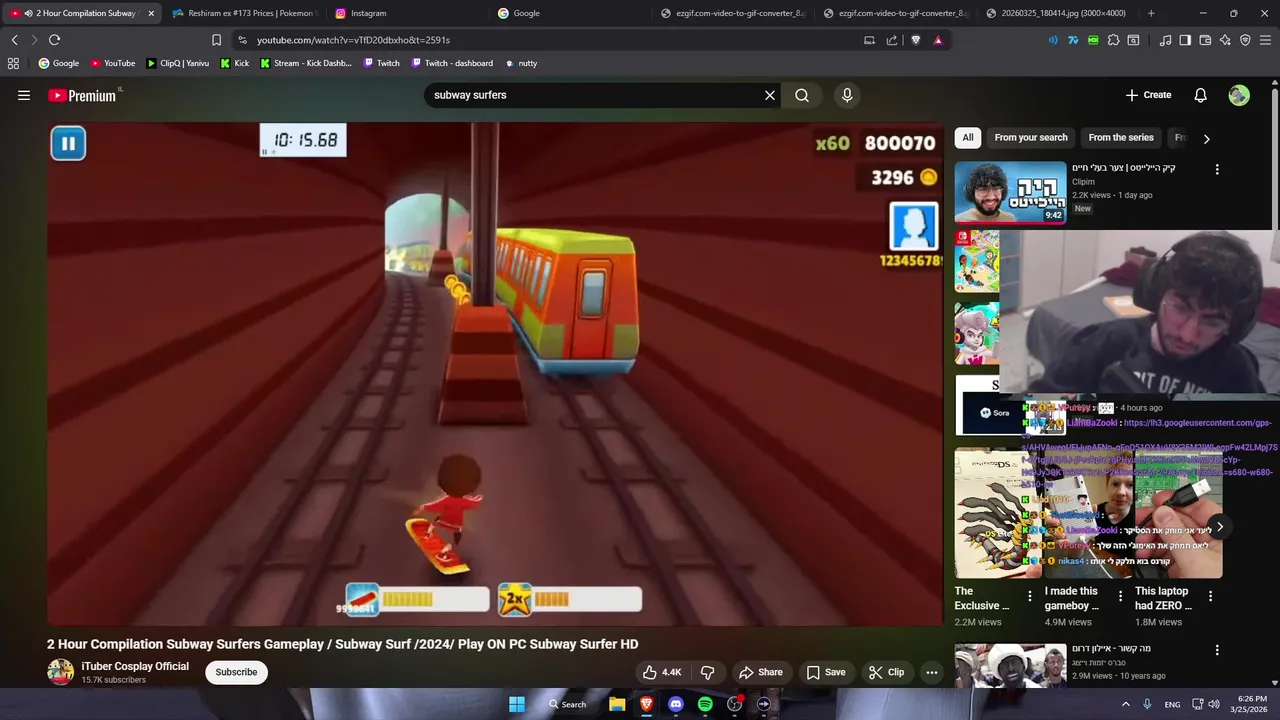Viewport: 1280px width, 720px height.
Task: Open Spotify from the taskbar
Action: click(x=705, y=704)
